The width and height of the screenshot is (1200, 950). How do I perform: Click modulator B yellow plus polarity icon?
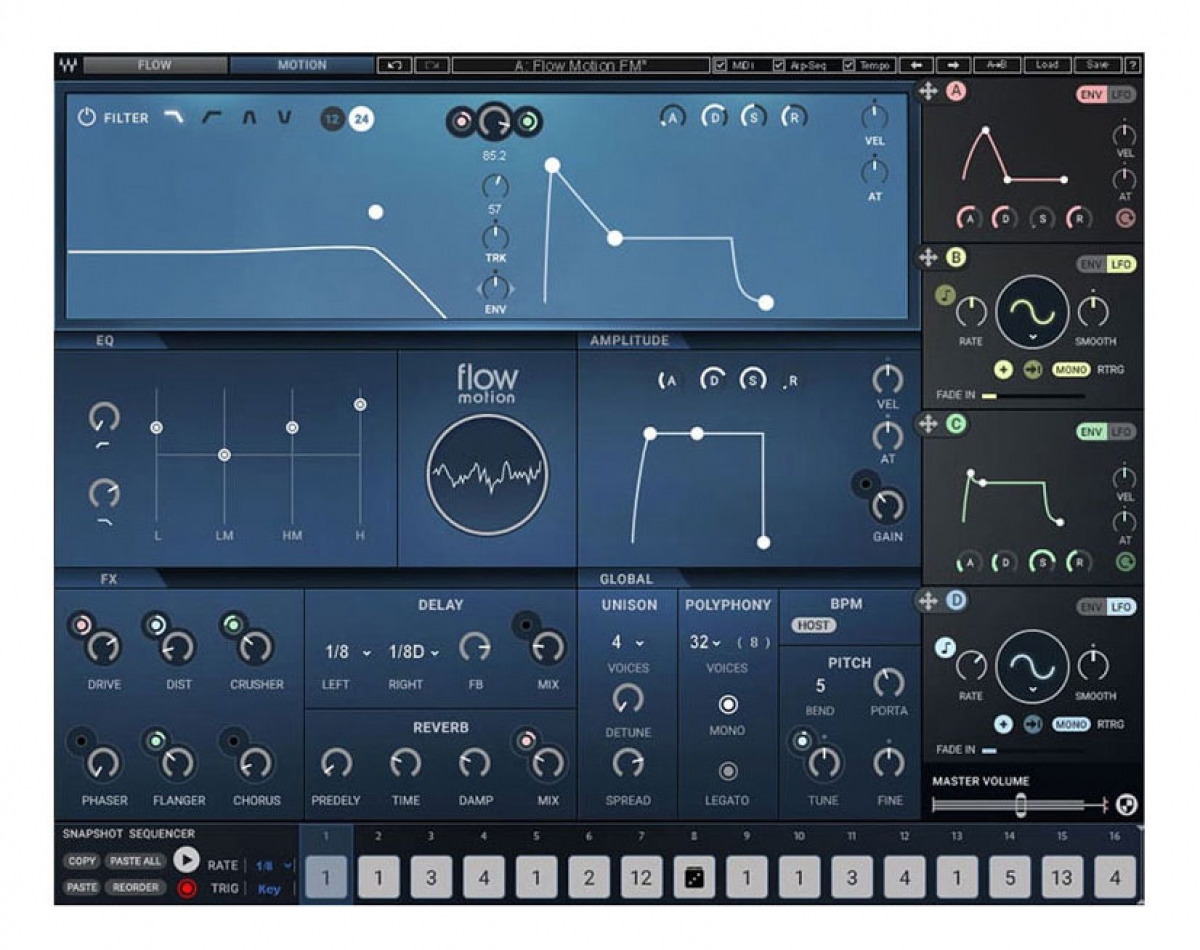click(1004, 370)
